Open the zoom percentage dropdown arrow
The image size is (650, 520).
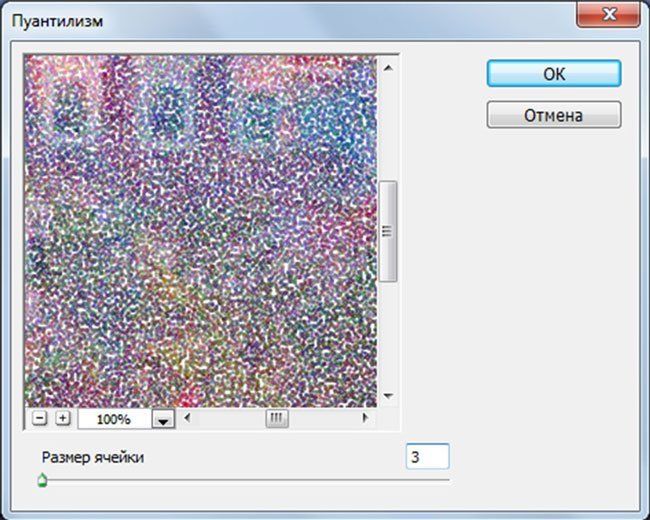pos(163,419)
